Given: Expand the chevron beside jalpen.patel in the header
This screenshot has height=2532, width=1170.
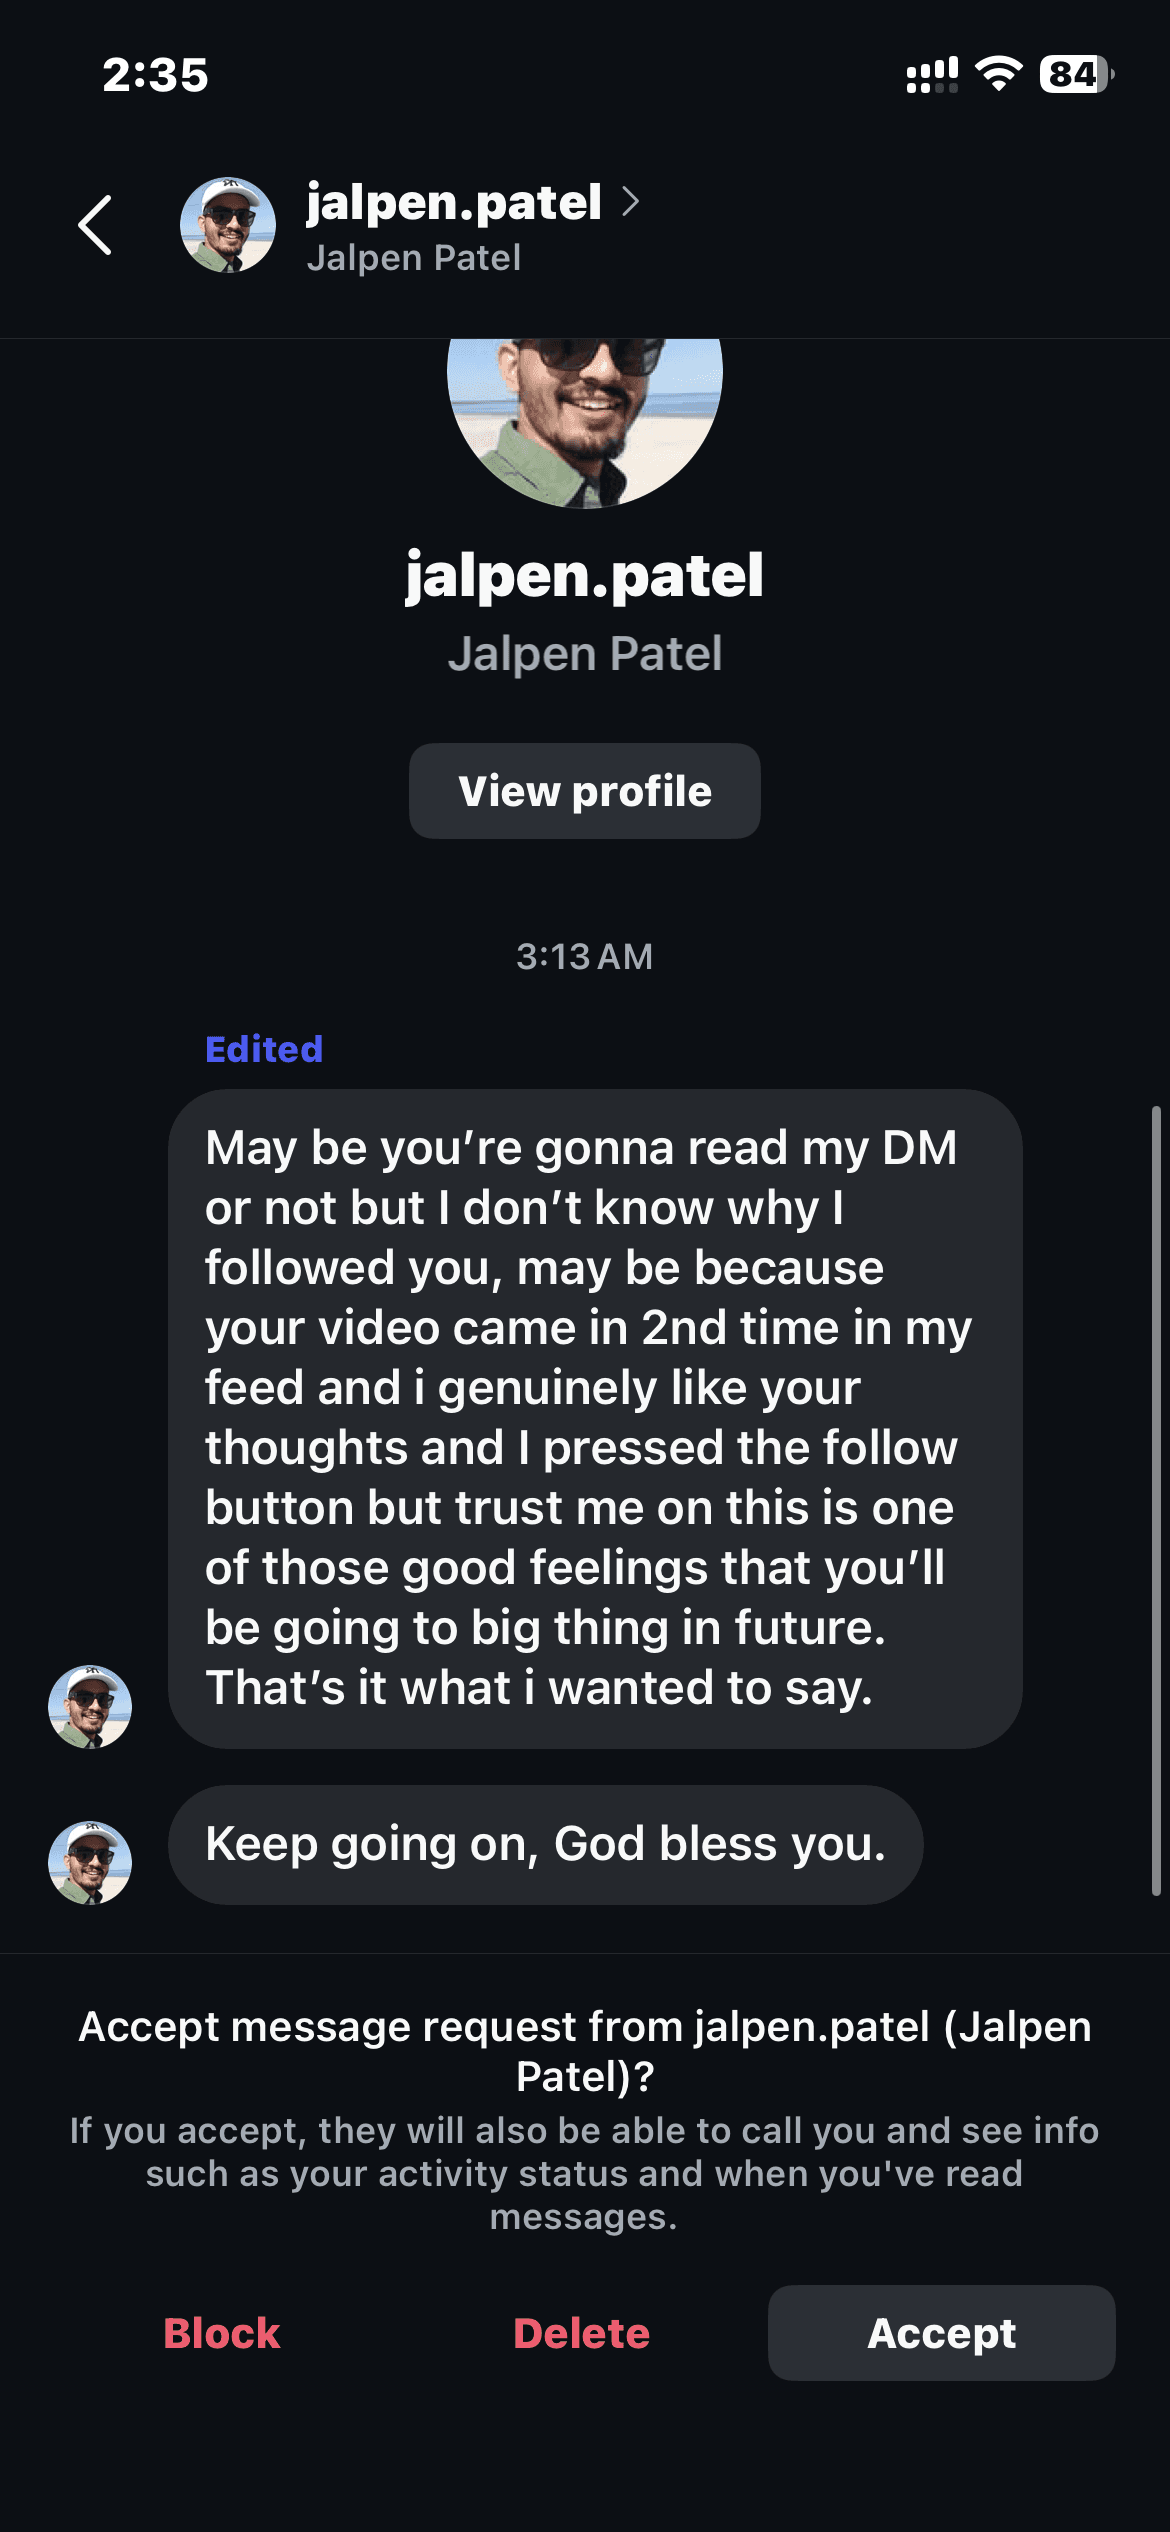Looking at the screenshot, I should [631, 201].
